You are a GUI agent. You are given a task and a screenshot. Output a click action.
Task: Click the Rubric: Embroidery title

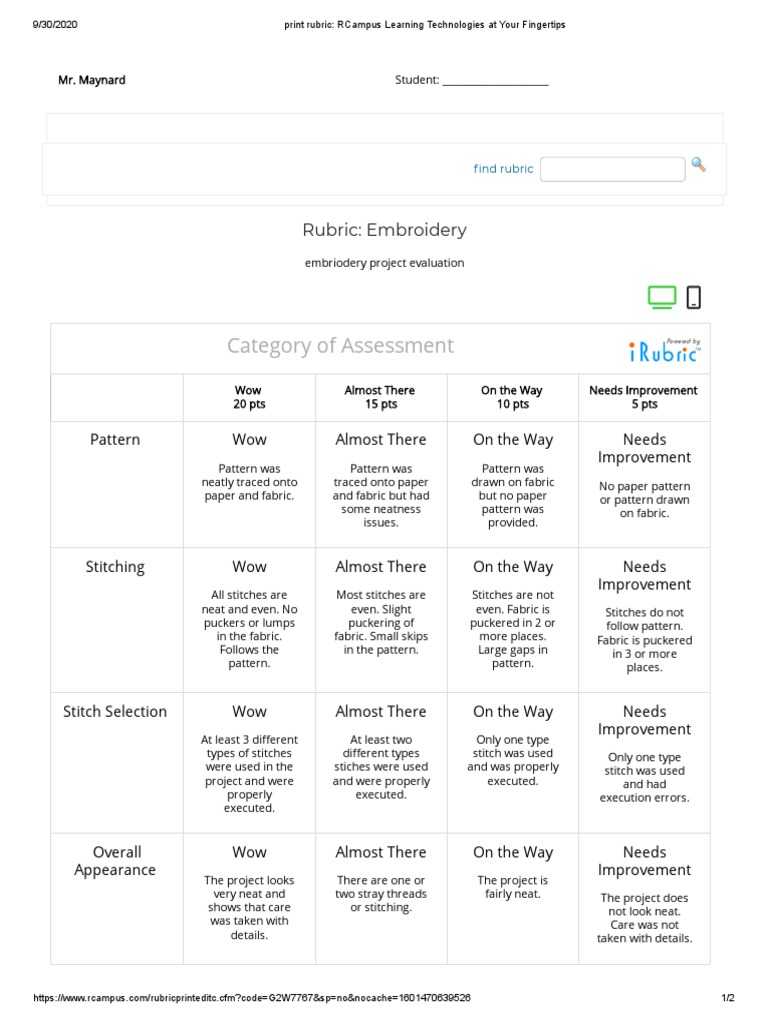click(385, 230)
